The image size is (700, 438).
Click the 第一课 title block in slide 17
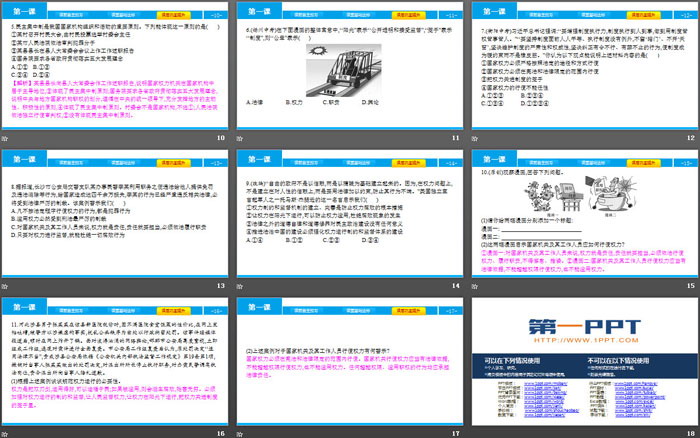point(259,306)
